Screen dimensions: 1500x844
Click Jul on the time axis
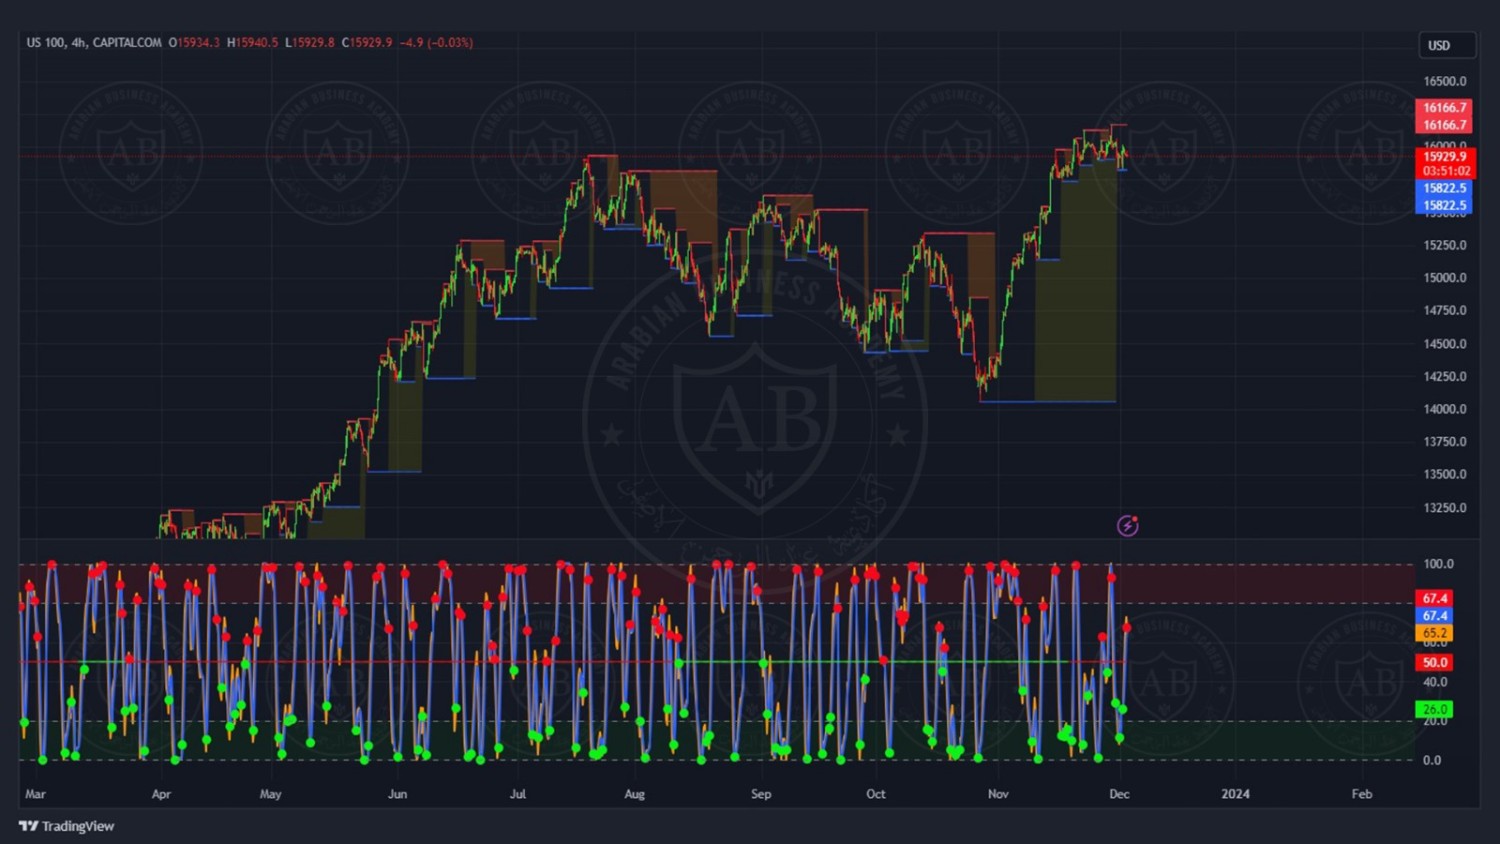518,794
